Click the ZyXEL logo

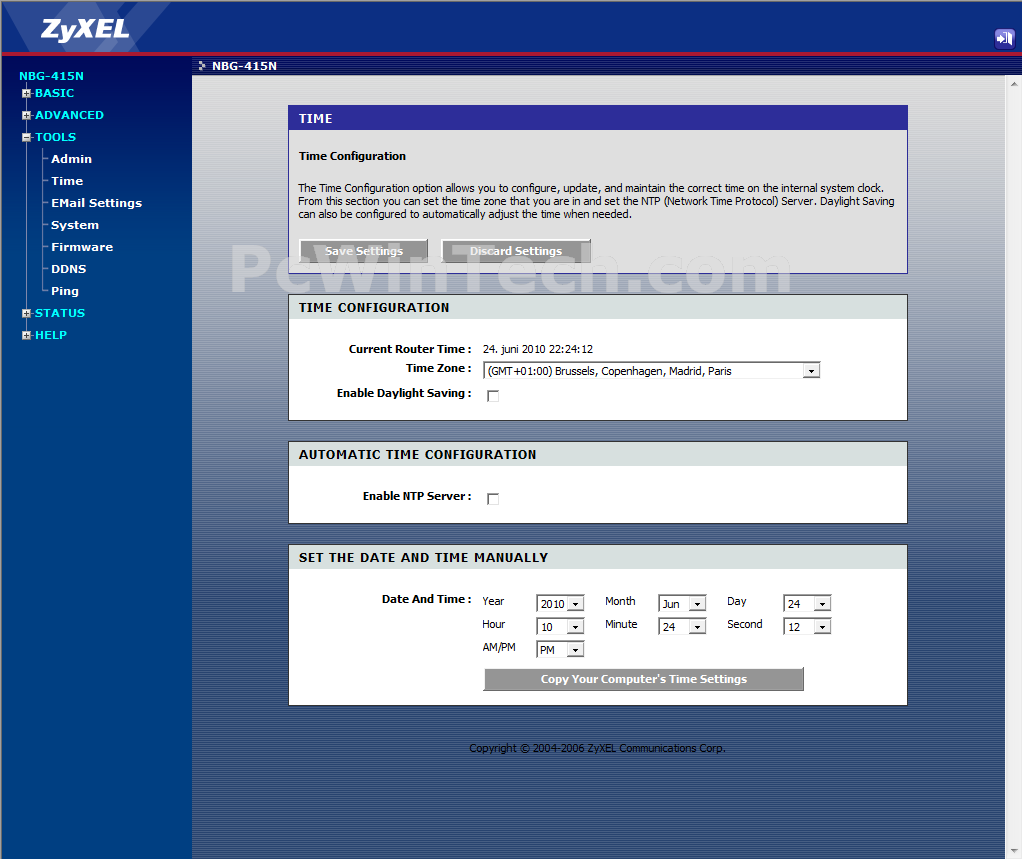[x=85, y=29]
